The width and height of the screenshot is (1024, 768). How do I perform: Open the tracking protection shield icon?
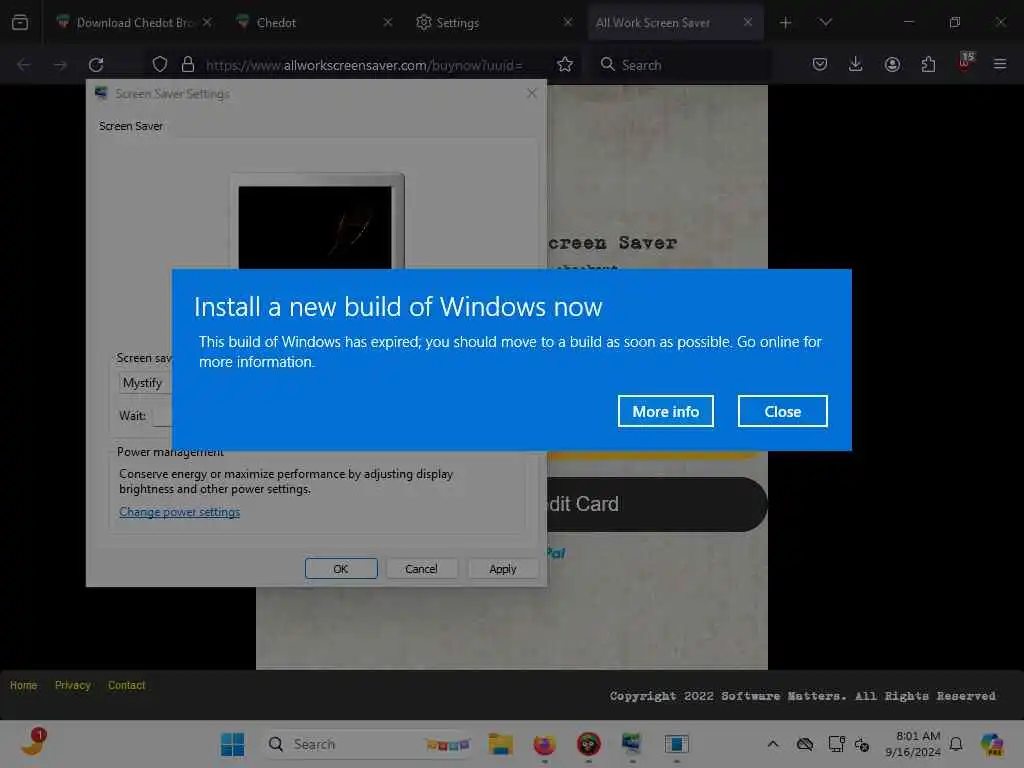160,64
